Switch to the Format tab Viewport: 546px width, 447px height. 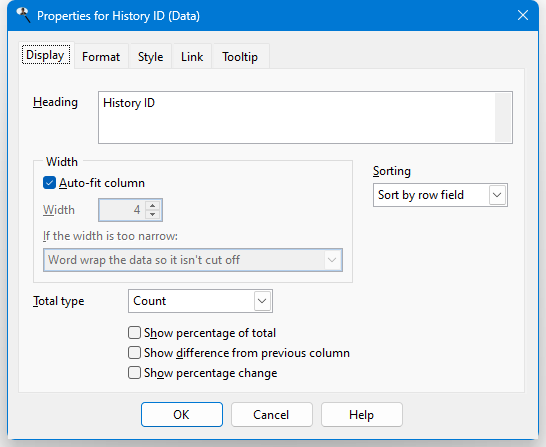tap(101, 56)
